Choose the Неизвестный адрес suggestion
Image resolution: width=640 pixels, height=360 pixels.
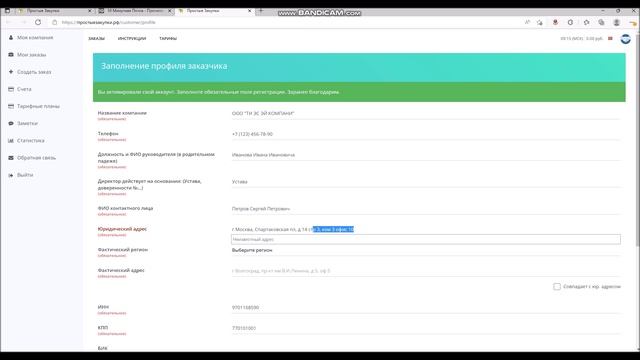point(426,240)
